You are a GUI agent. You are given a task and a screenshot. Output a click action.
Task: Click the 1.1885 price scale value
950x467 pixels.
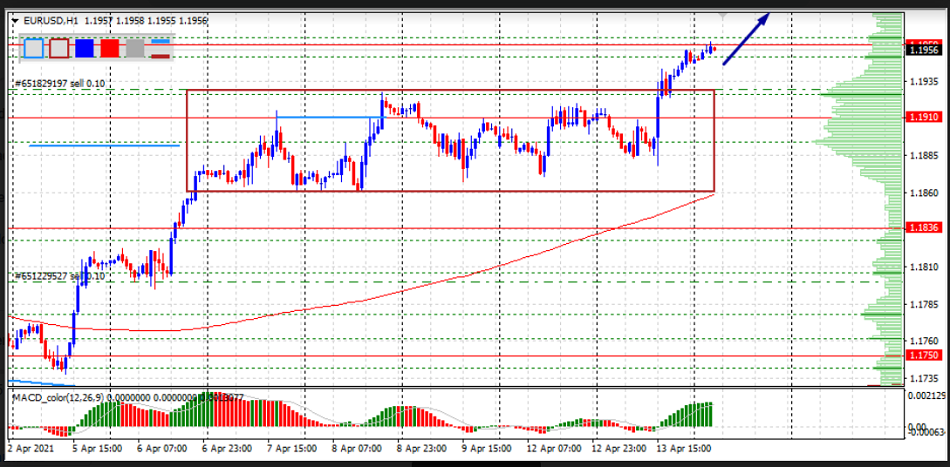pos(923,156)
